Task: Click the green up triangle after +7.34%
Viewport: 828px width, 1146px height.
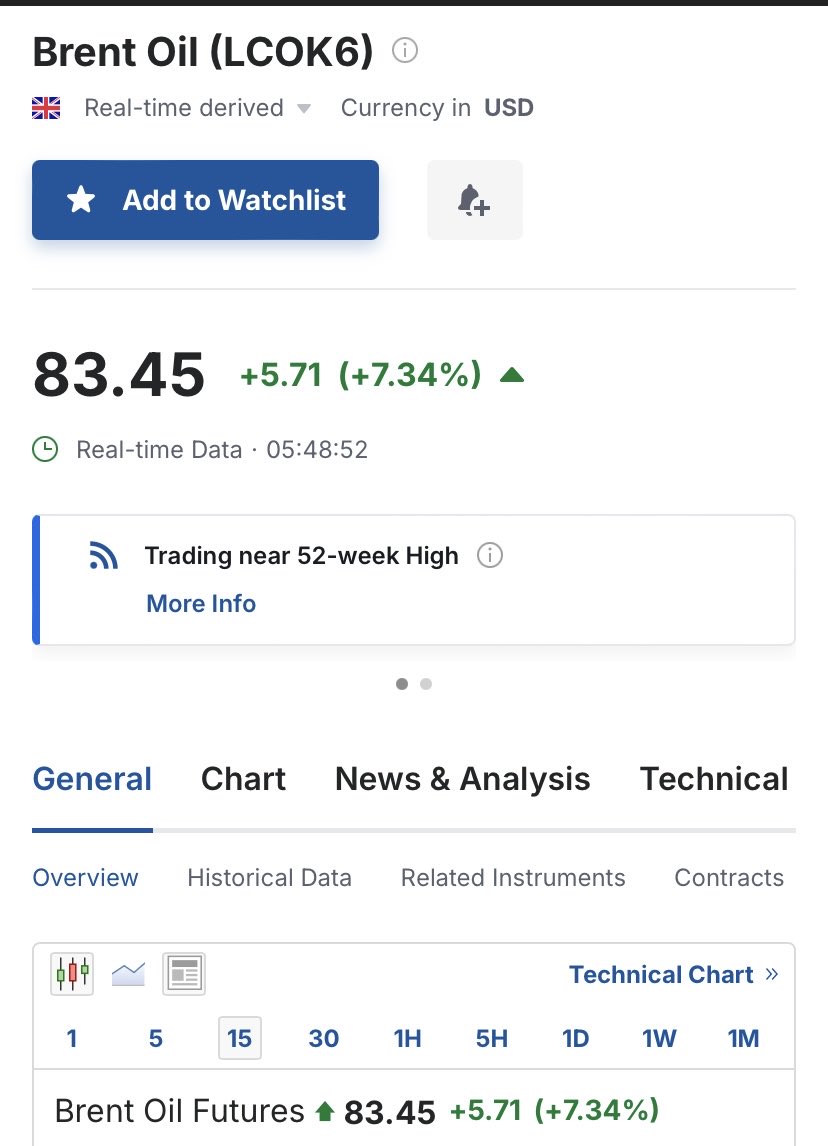Action: pyautogui.click(x=512, y=376)
